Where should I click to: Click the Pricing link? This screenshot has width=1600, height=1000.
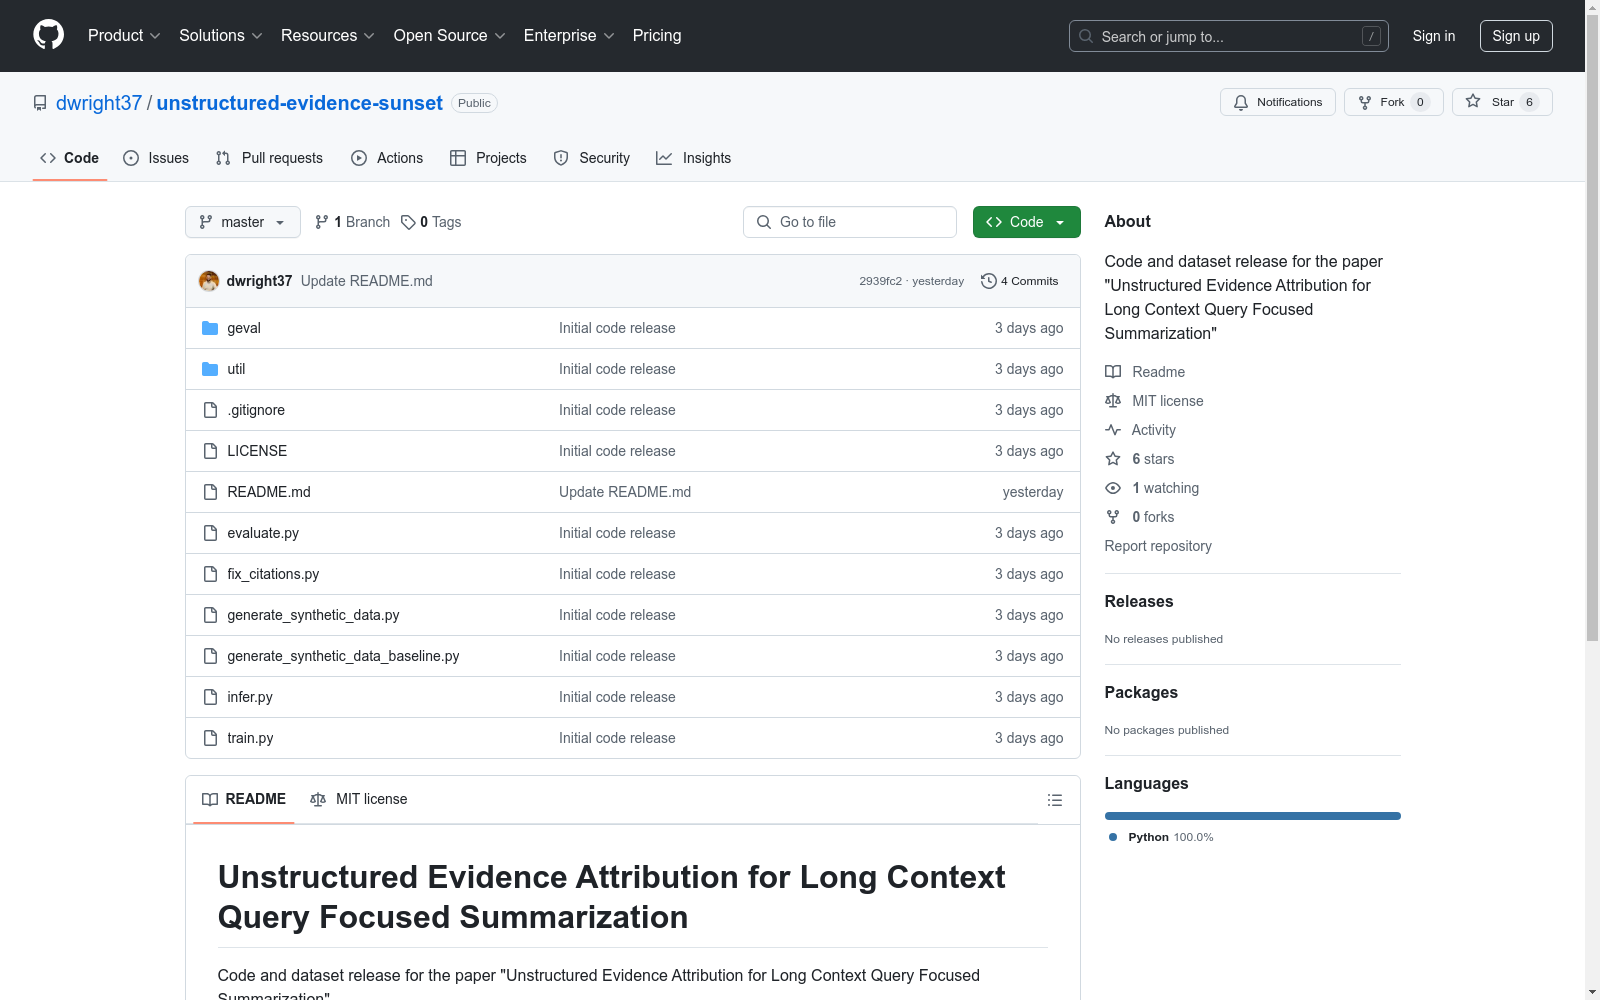point(657,36)
